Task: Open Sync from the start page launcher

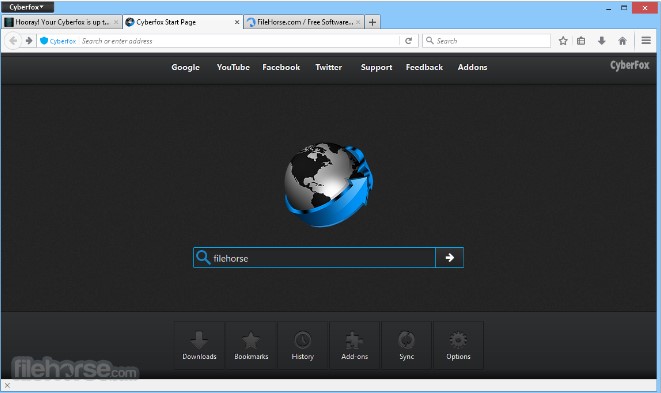Action: point(406,345)
